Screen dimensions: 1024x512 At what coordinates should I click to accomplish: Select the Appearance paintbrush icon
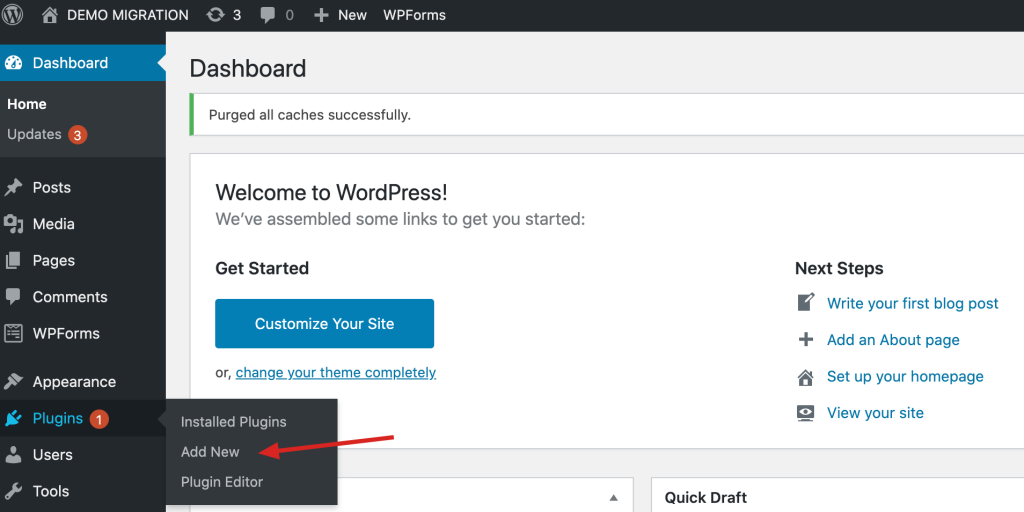click(x=14, y=382)
